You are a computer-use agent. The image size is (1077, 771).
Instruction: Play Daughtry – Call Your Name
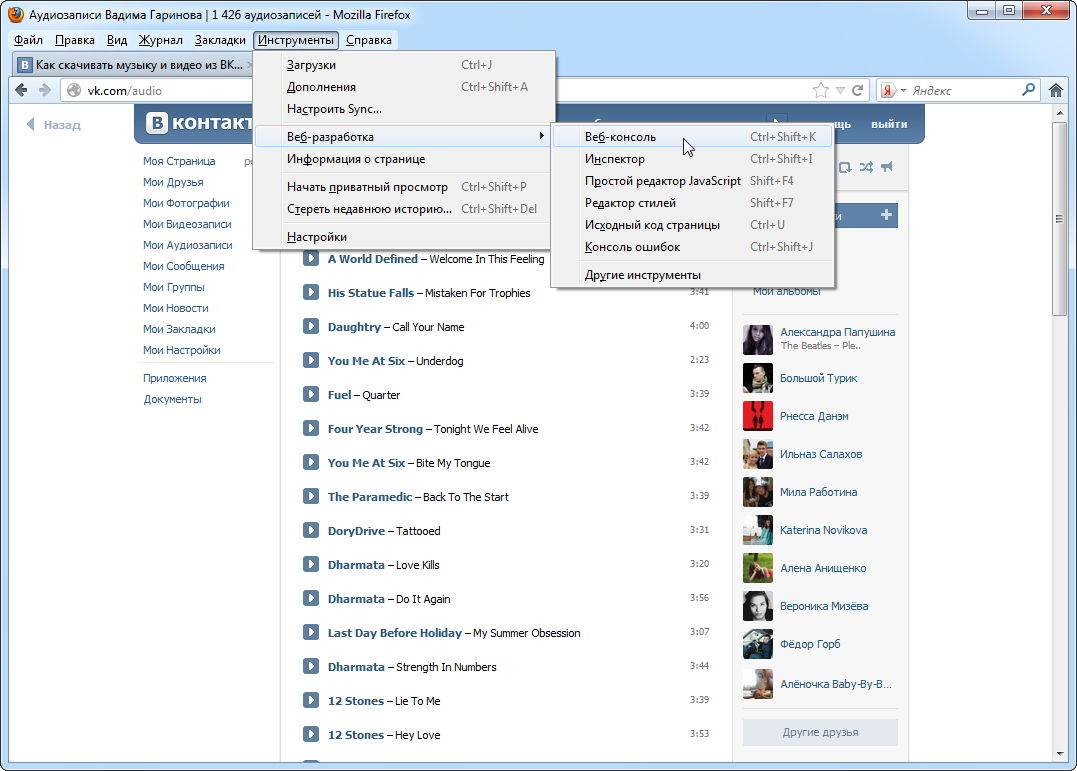(311, 326)
